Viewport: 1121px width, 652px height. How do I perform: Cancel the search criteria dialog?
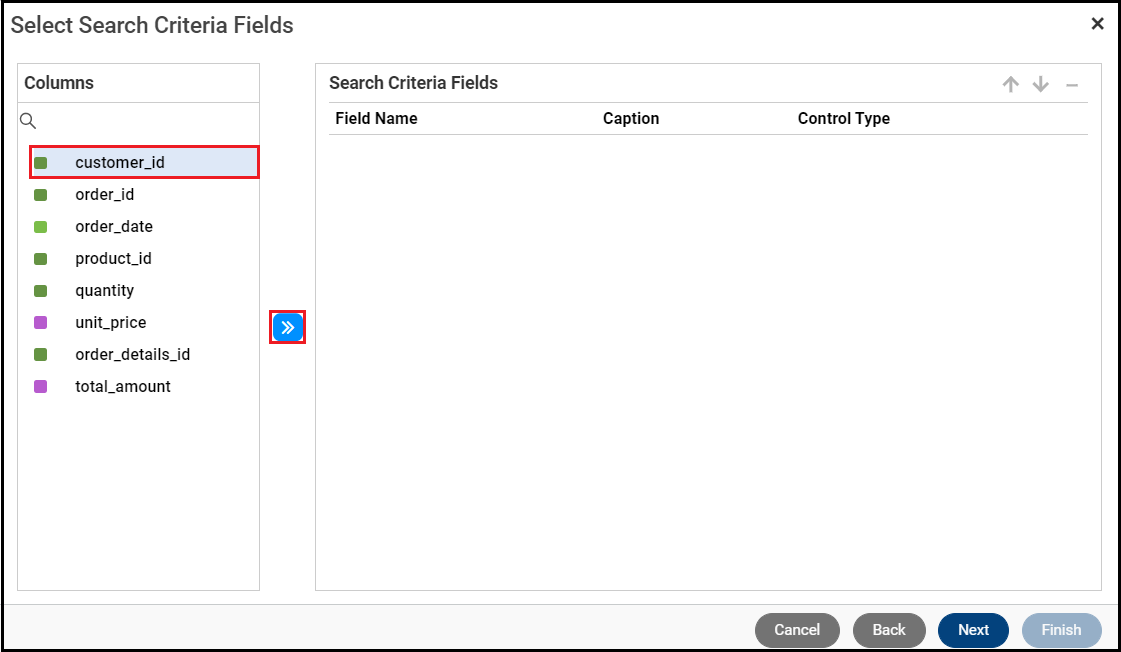click(797, 630)
